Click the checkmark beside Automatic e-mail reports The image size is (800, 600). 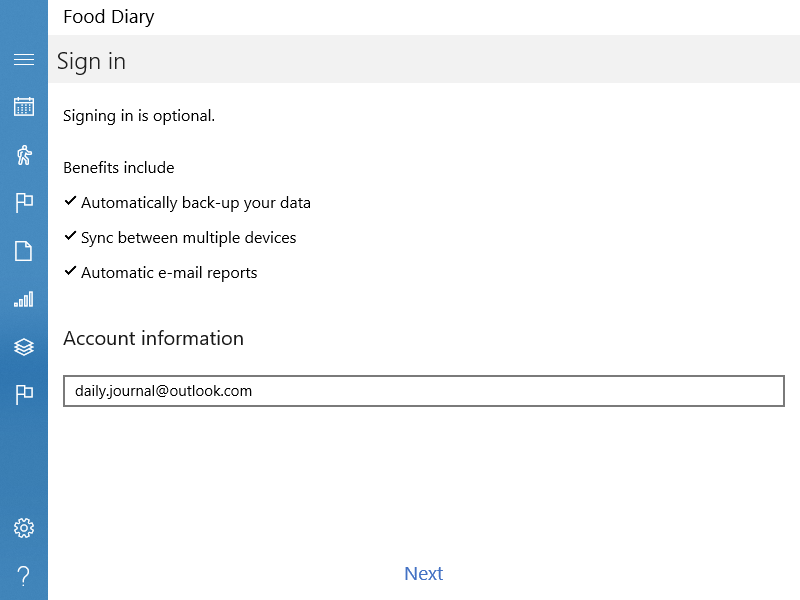[70, 271]
